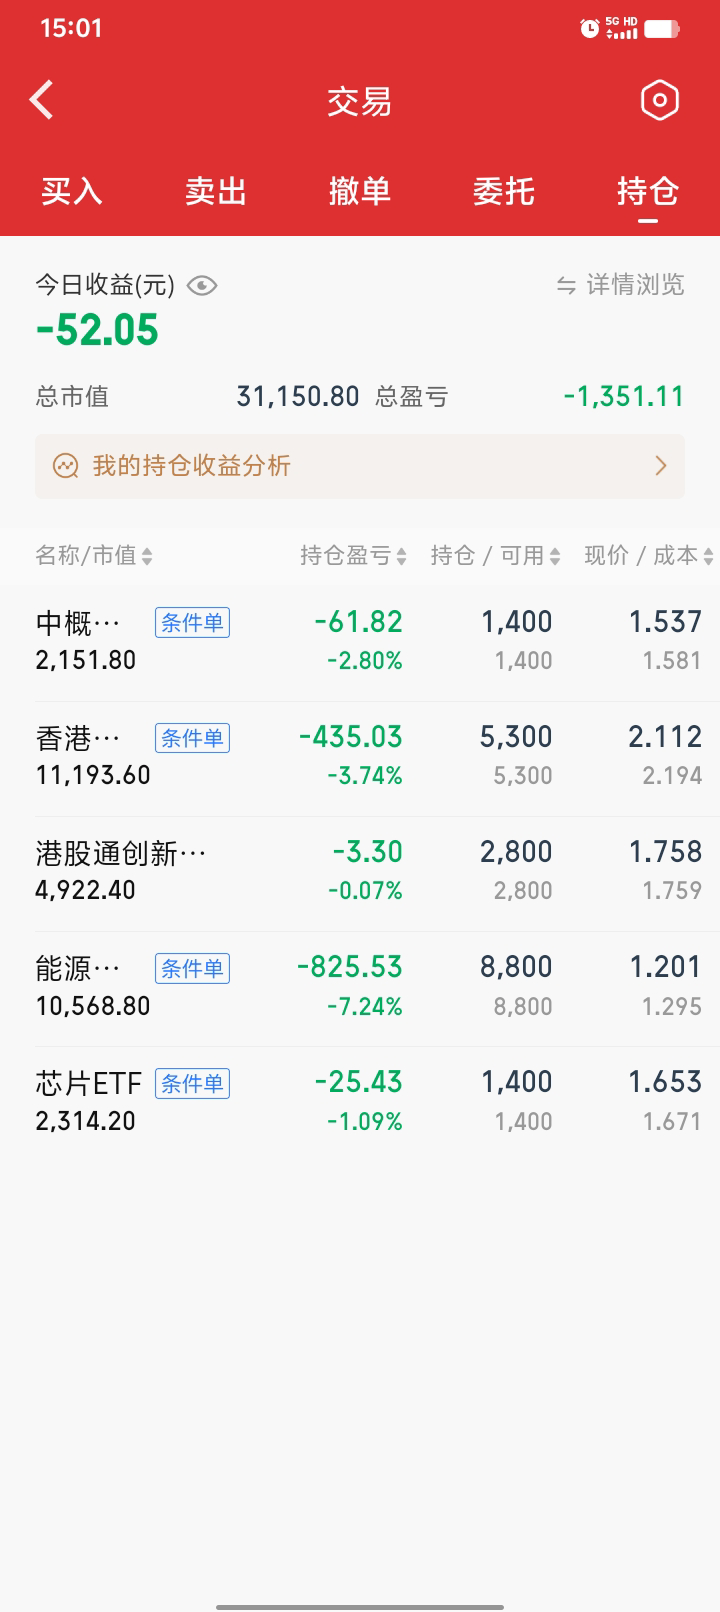Toggle the eye icon hiding today's earnings
The height and width of the screenshot is (1612, 720).
click(202, 286)
